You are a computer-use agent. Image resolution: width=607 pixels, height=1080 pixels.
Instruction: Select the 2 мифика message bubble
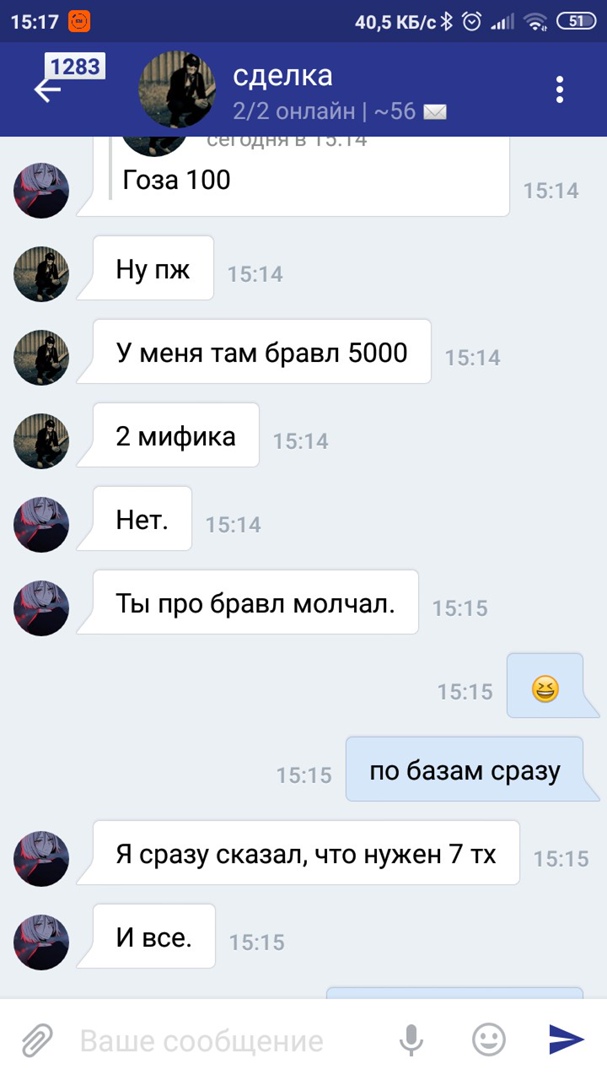point(176,435)
